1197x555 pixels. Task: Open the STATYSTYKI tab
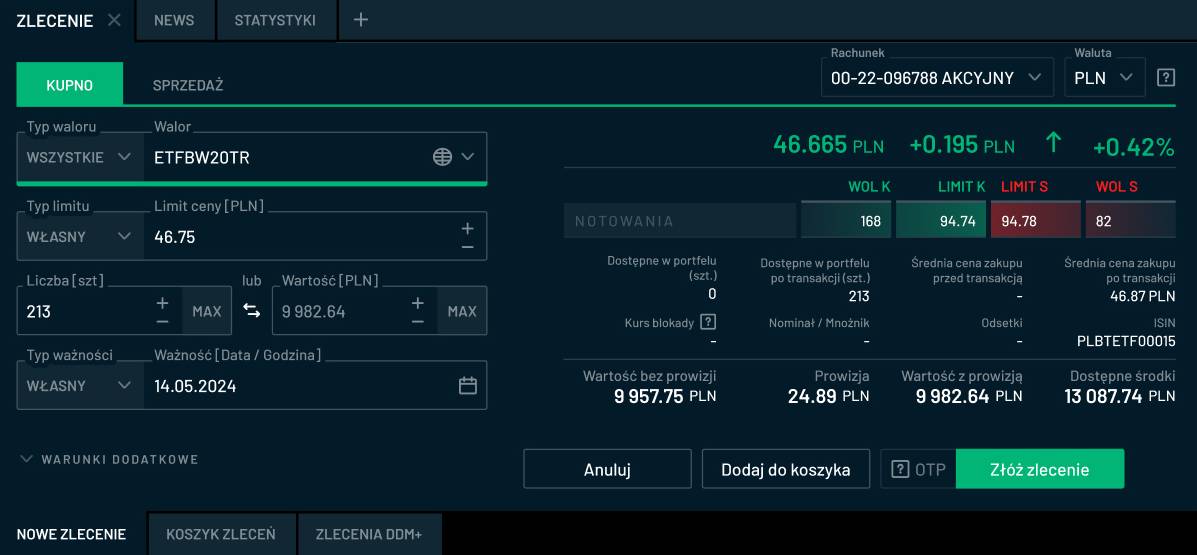pos(275,20)
